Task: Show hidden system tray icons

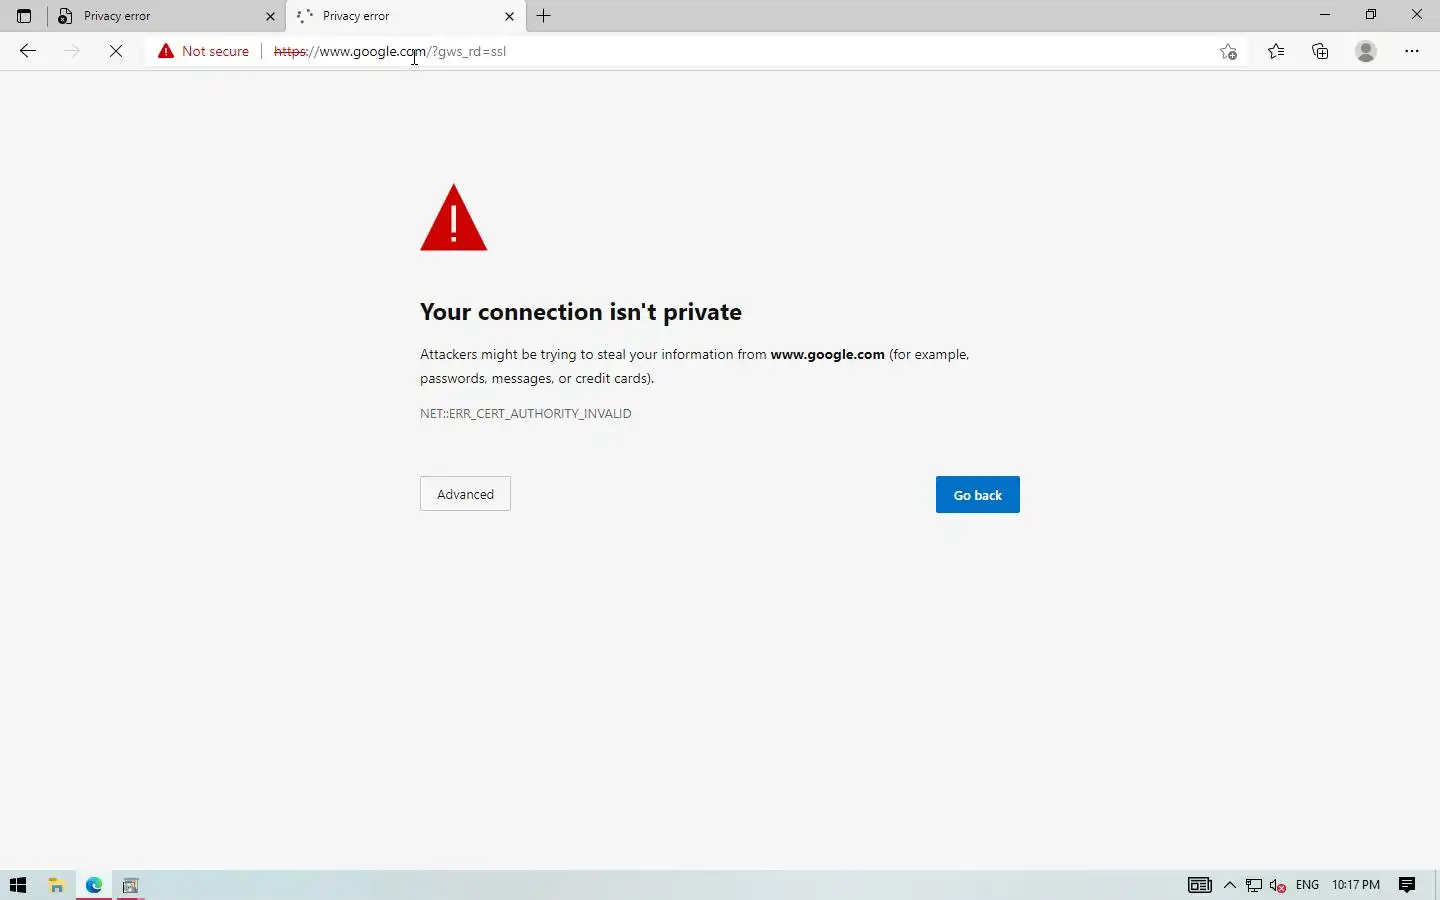Action: tap(1230, 885)
